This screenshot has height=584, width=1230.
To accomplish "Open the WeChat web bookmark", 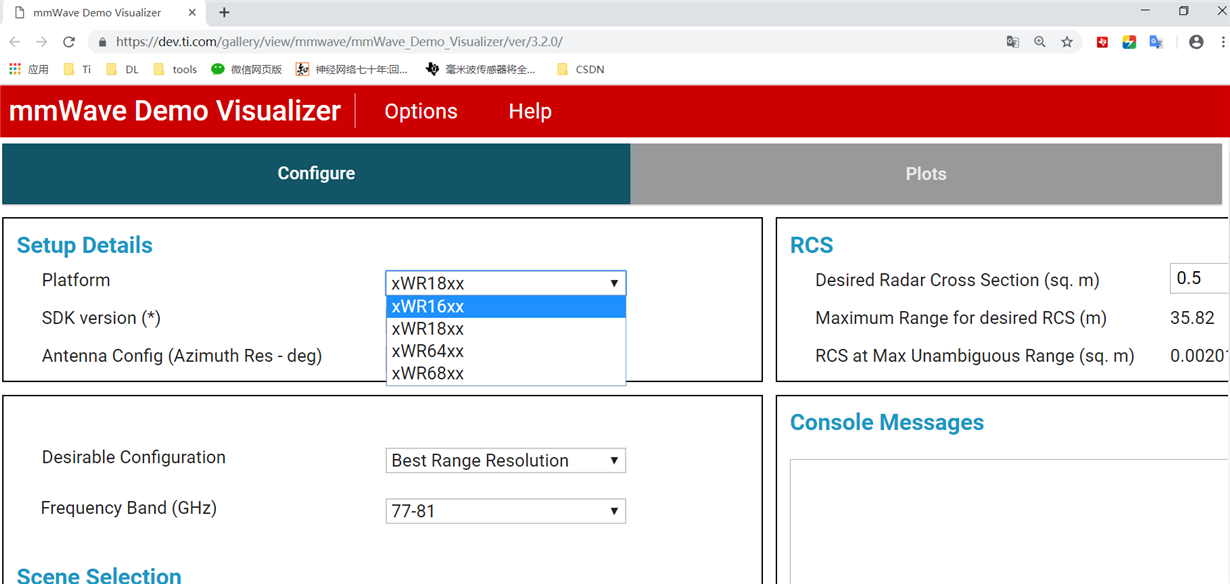I will click(x=246, y=69).
